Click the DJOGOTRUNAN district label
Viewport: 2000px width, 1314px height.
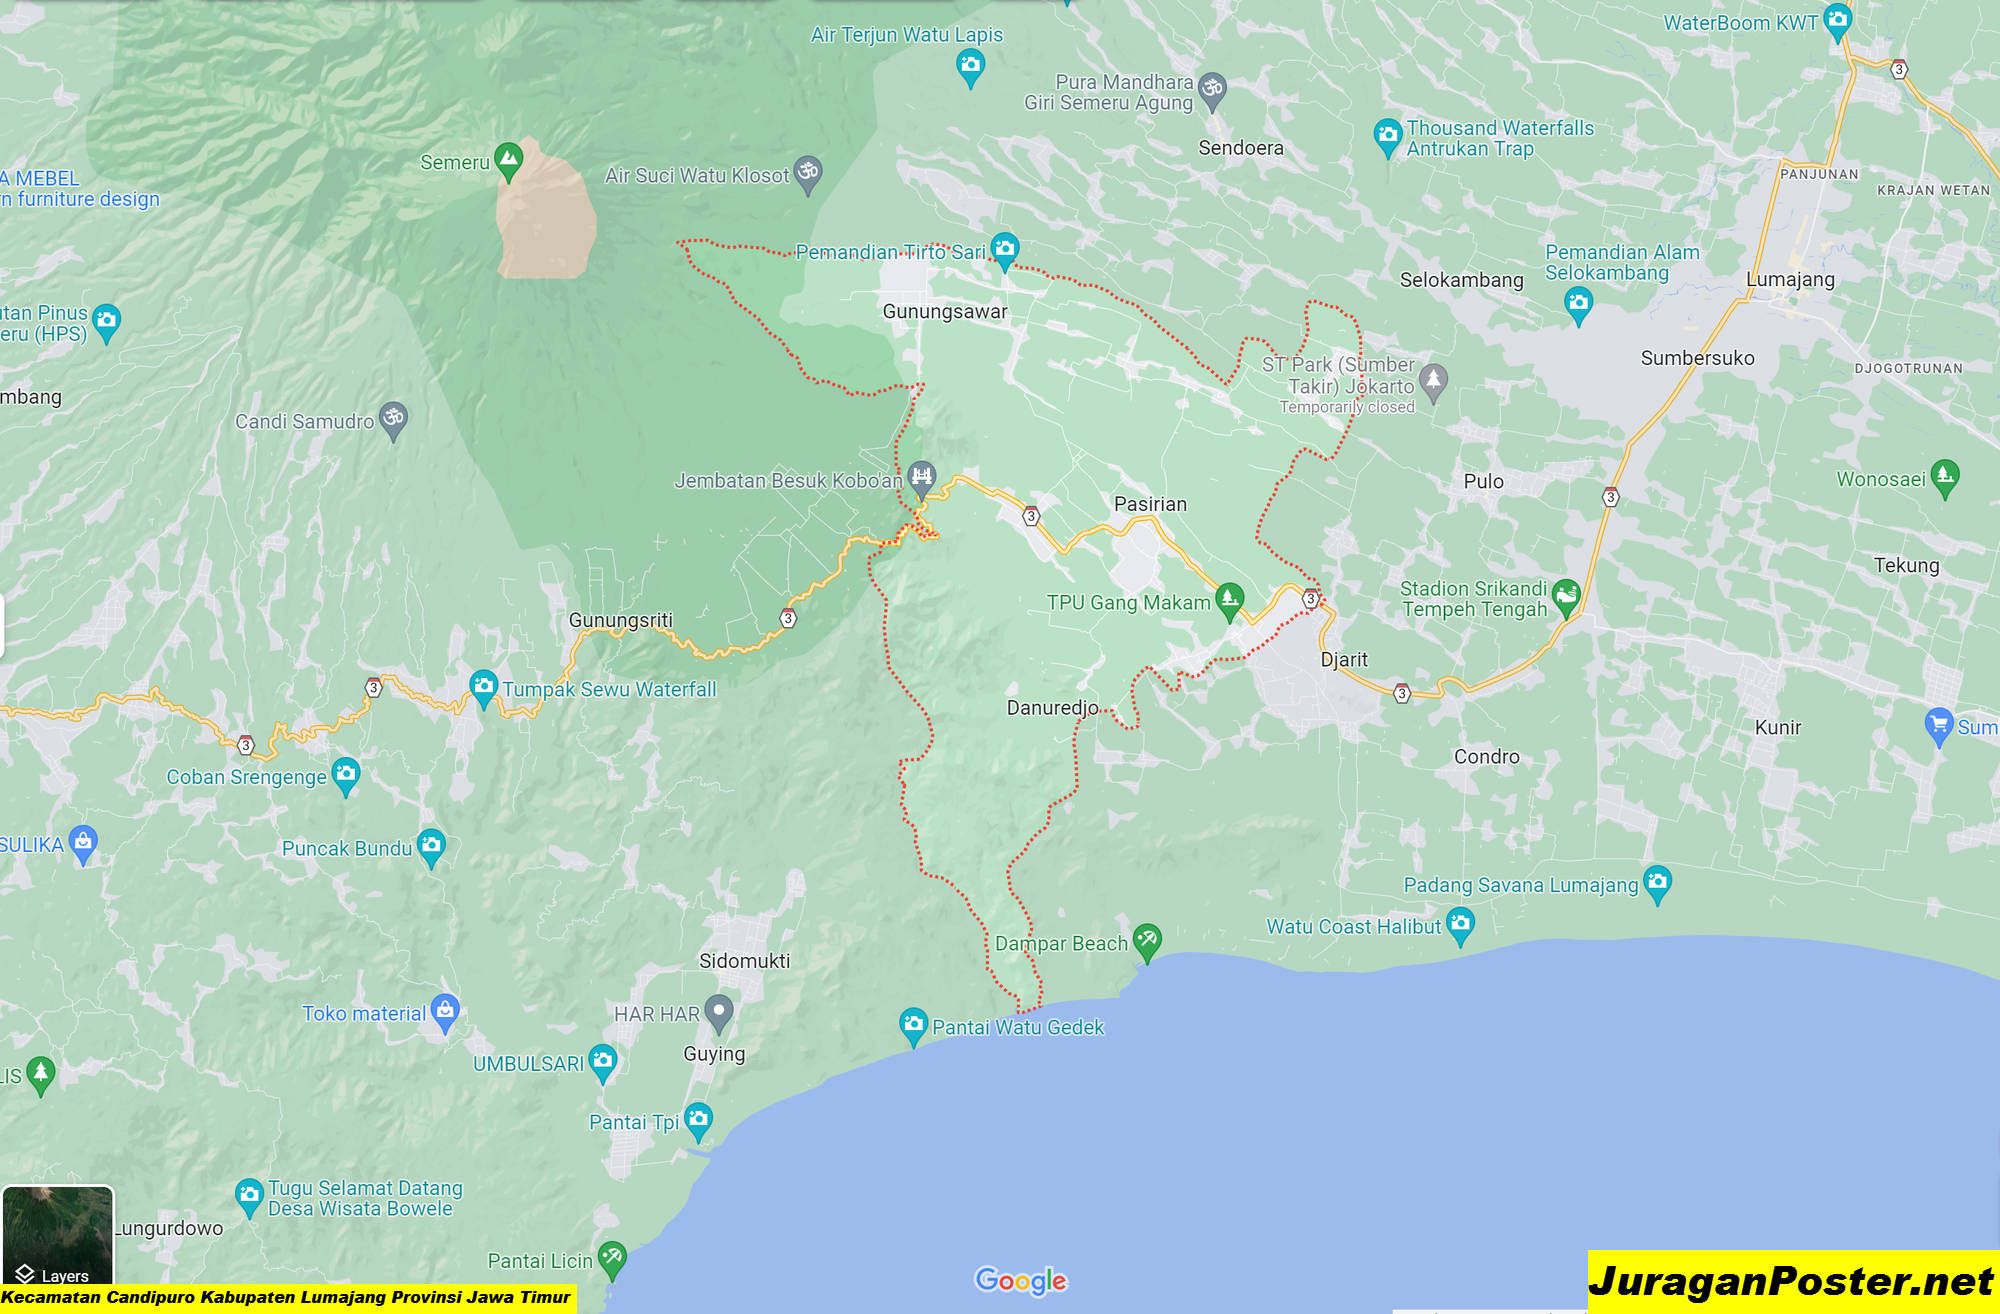click(x=1908, y=369)
